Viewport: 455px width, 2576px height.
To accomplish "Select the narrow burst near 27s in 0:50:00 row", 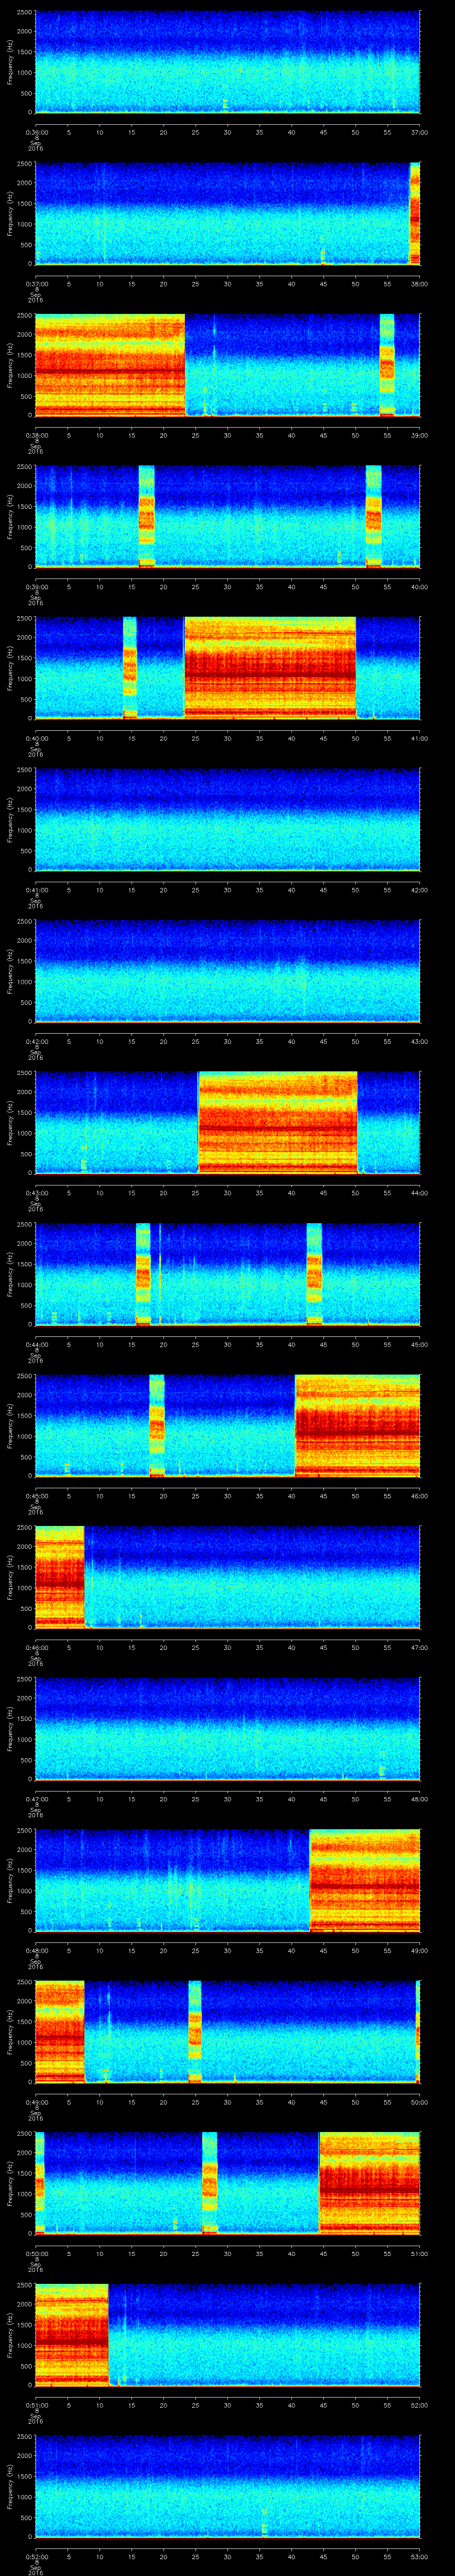I will 209,2182.
